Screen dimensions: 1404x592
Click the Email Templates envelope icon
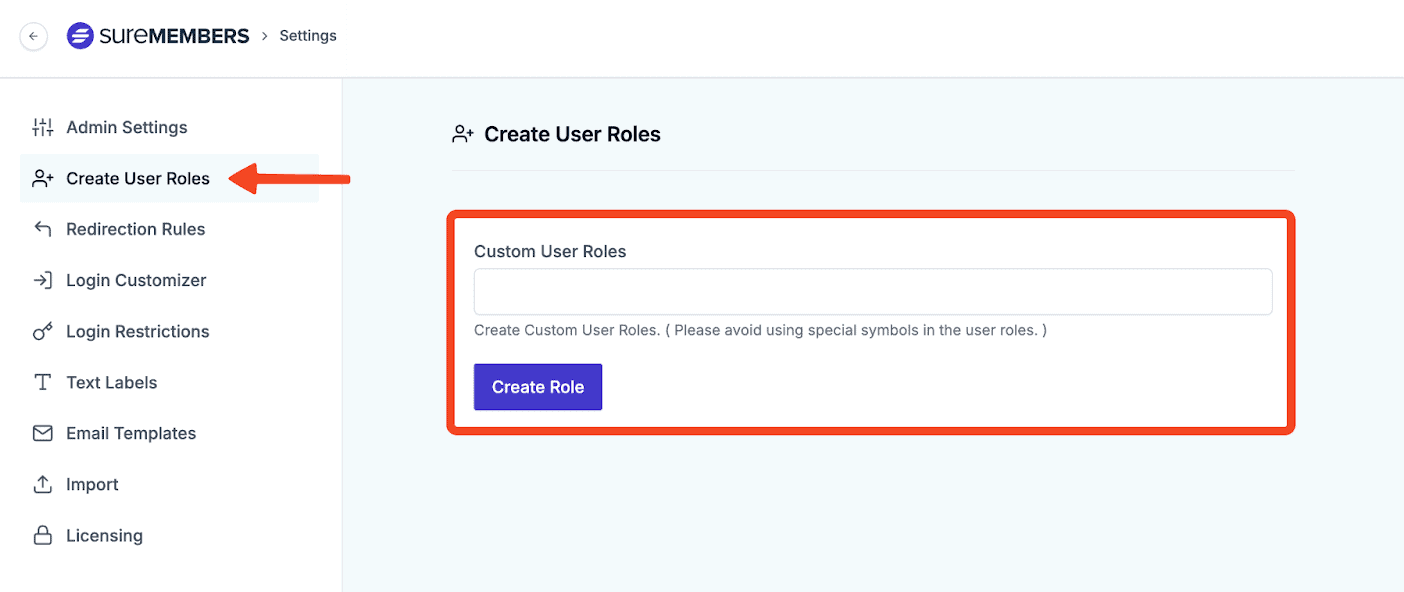pos(42,433)
